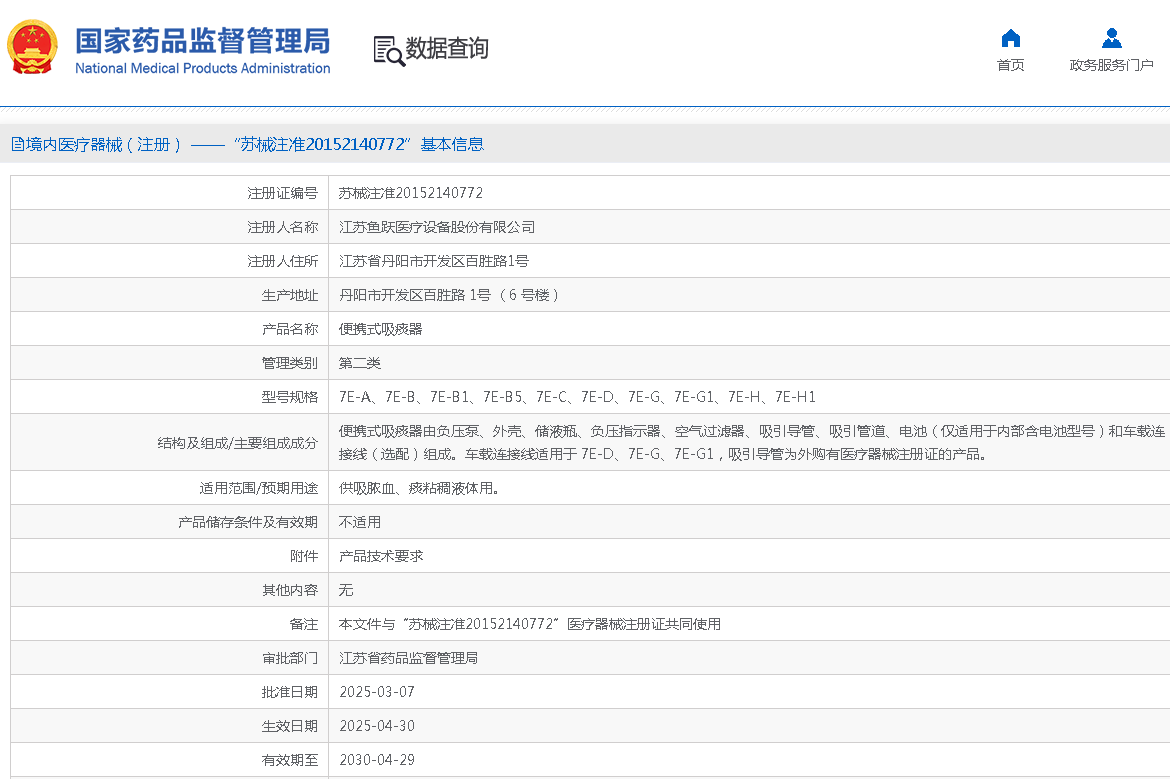The height and width of the screenshot is (779, 1170).
Task: Select the 生产地址 label
Action: (x=290, y=295)
